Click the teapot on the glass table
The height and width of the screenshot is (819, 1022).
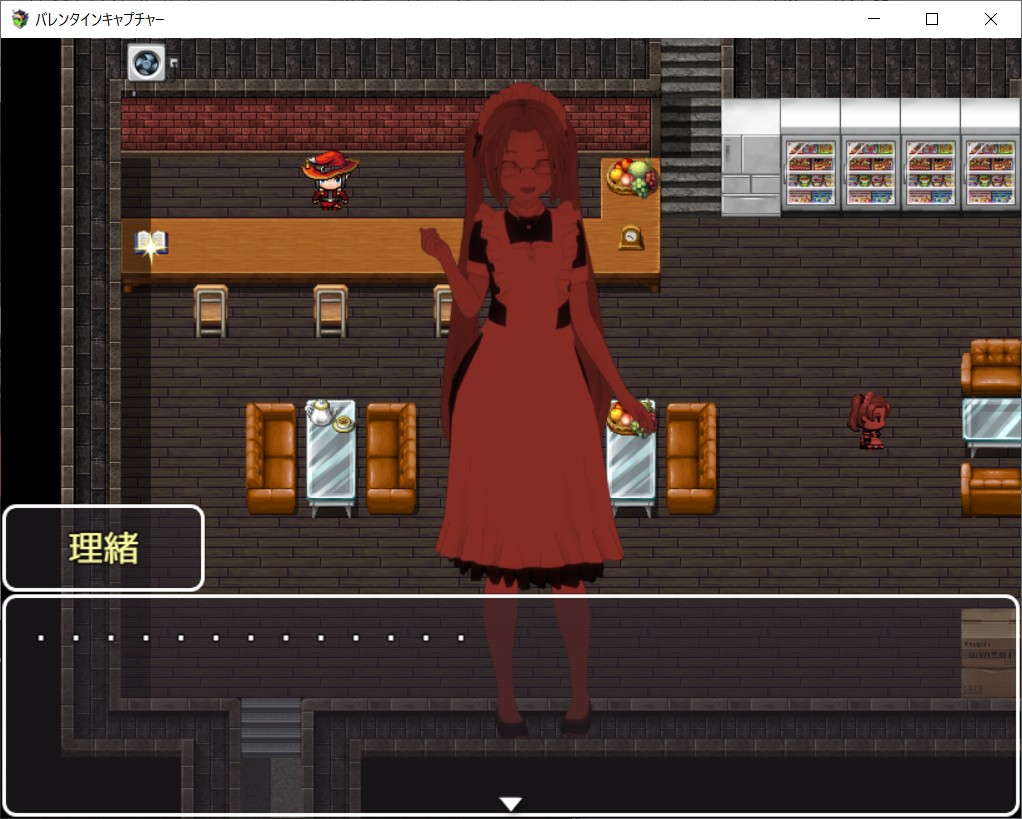(320, 413)
